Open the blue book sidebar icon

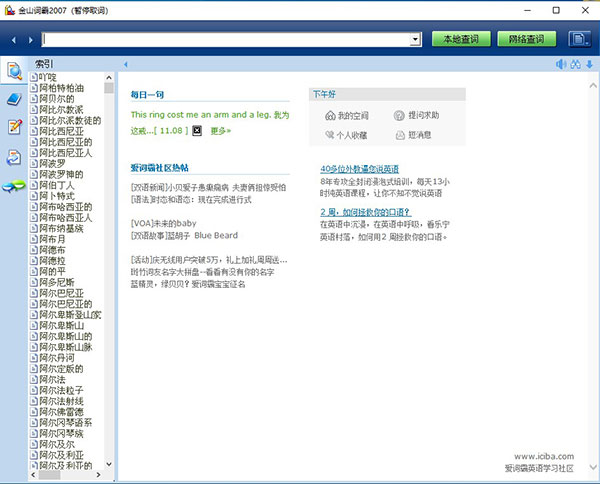[14, 99]
